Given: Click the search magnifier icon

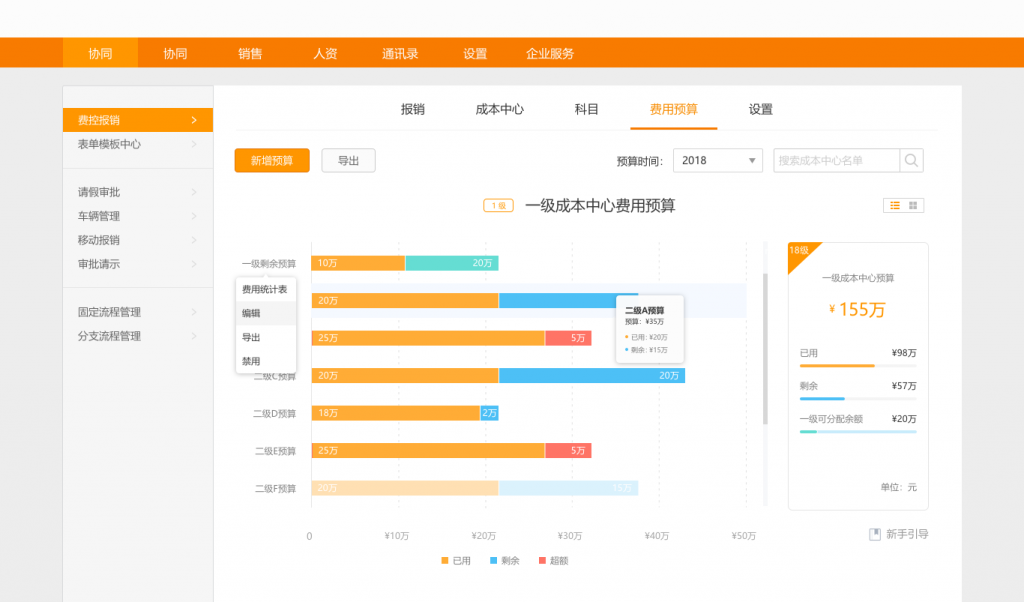Looking at the screenshot, I should pyautogui.click(x=911, y=160).
